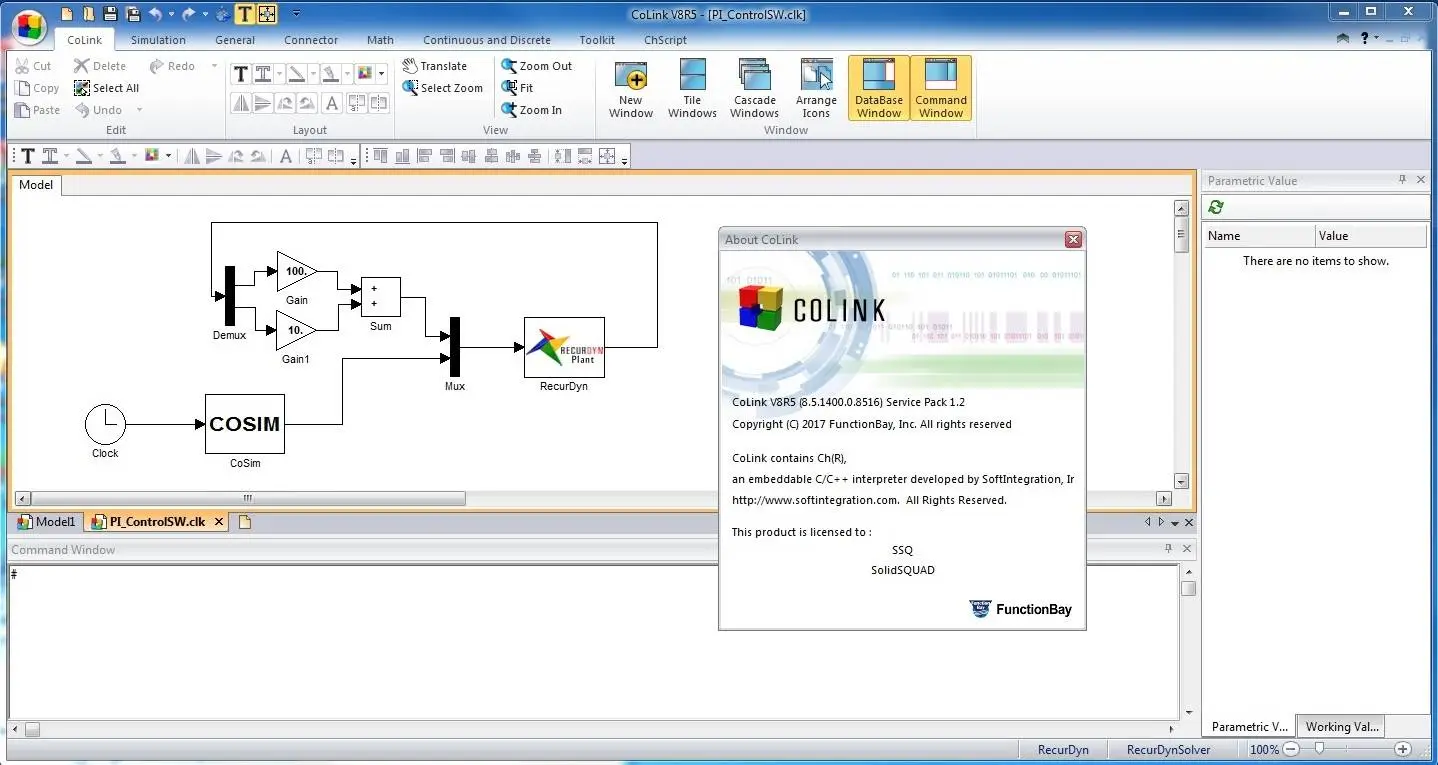The height and width of the screenshot is (765, 1438).
Task: Open the quick access toolbar customize dropdown
Action: (x=297, y=14)
